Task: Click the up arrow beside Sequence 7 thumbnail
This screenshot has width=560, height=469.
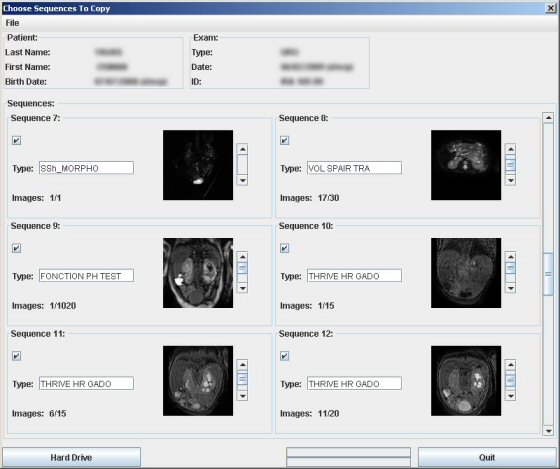Action: click(x=242, y=149)
